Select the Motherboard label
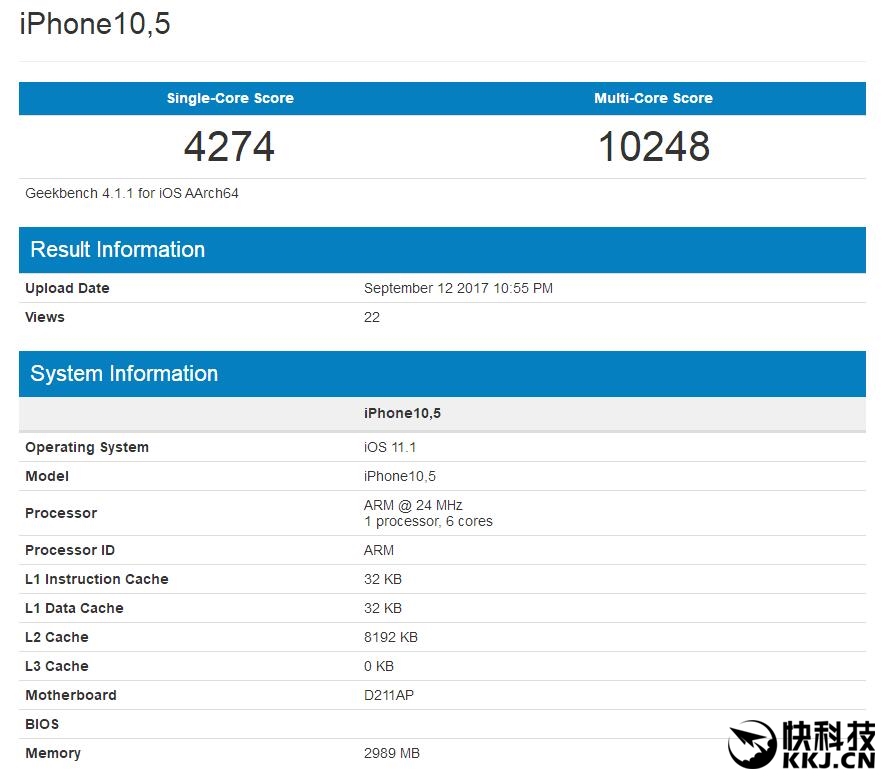This screenshot has width=885, height=779. pos(71,695)
